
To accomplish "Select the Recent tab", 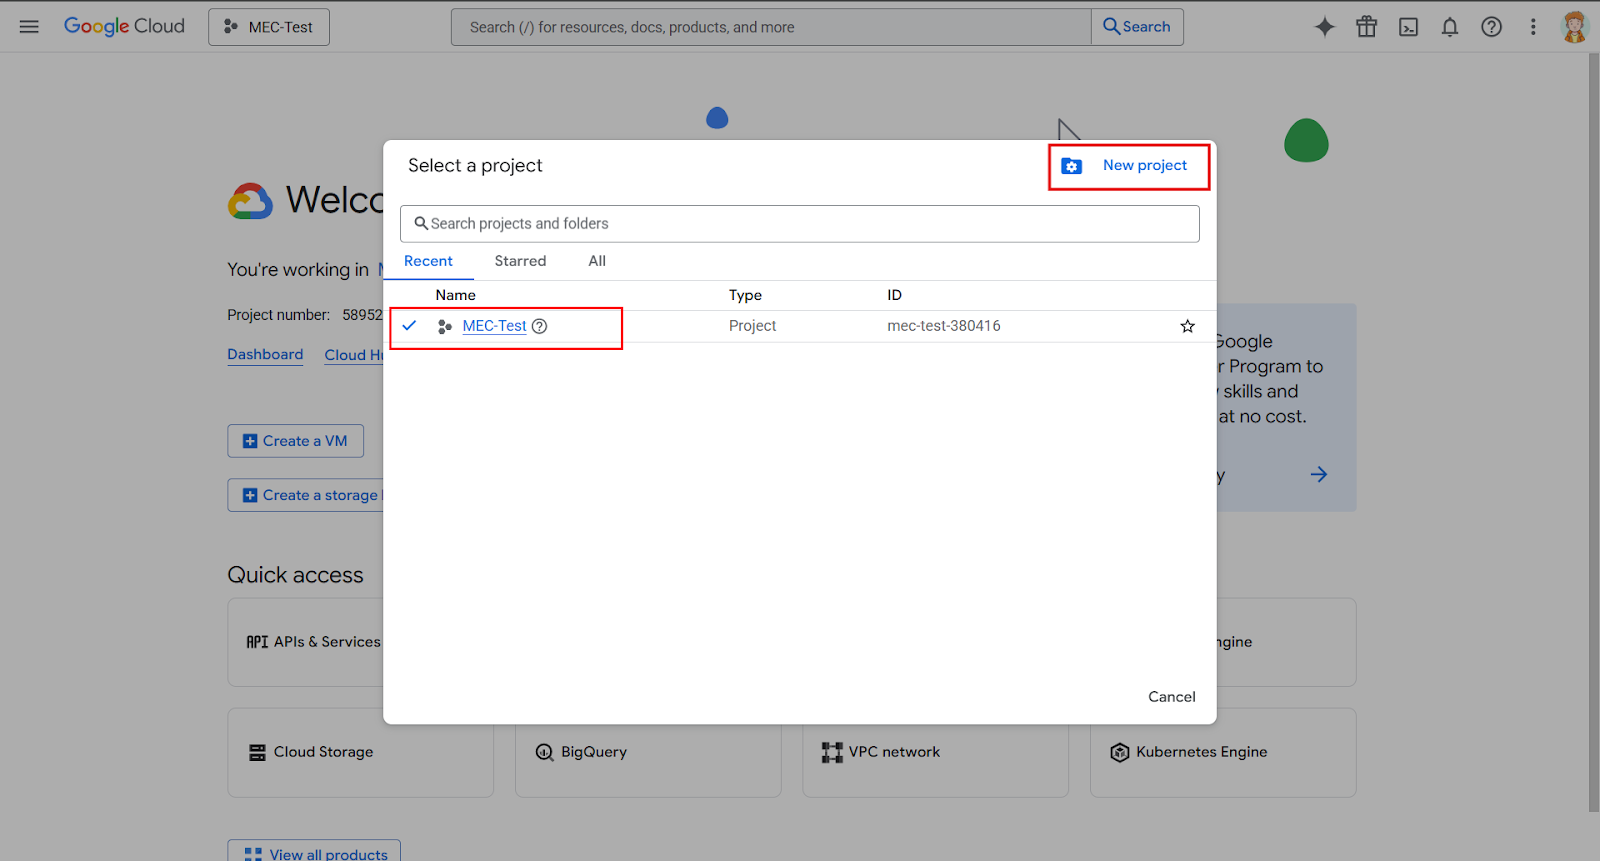I will point(428,261).
